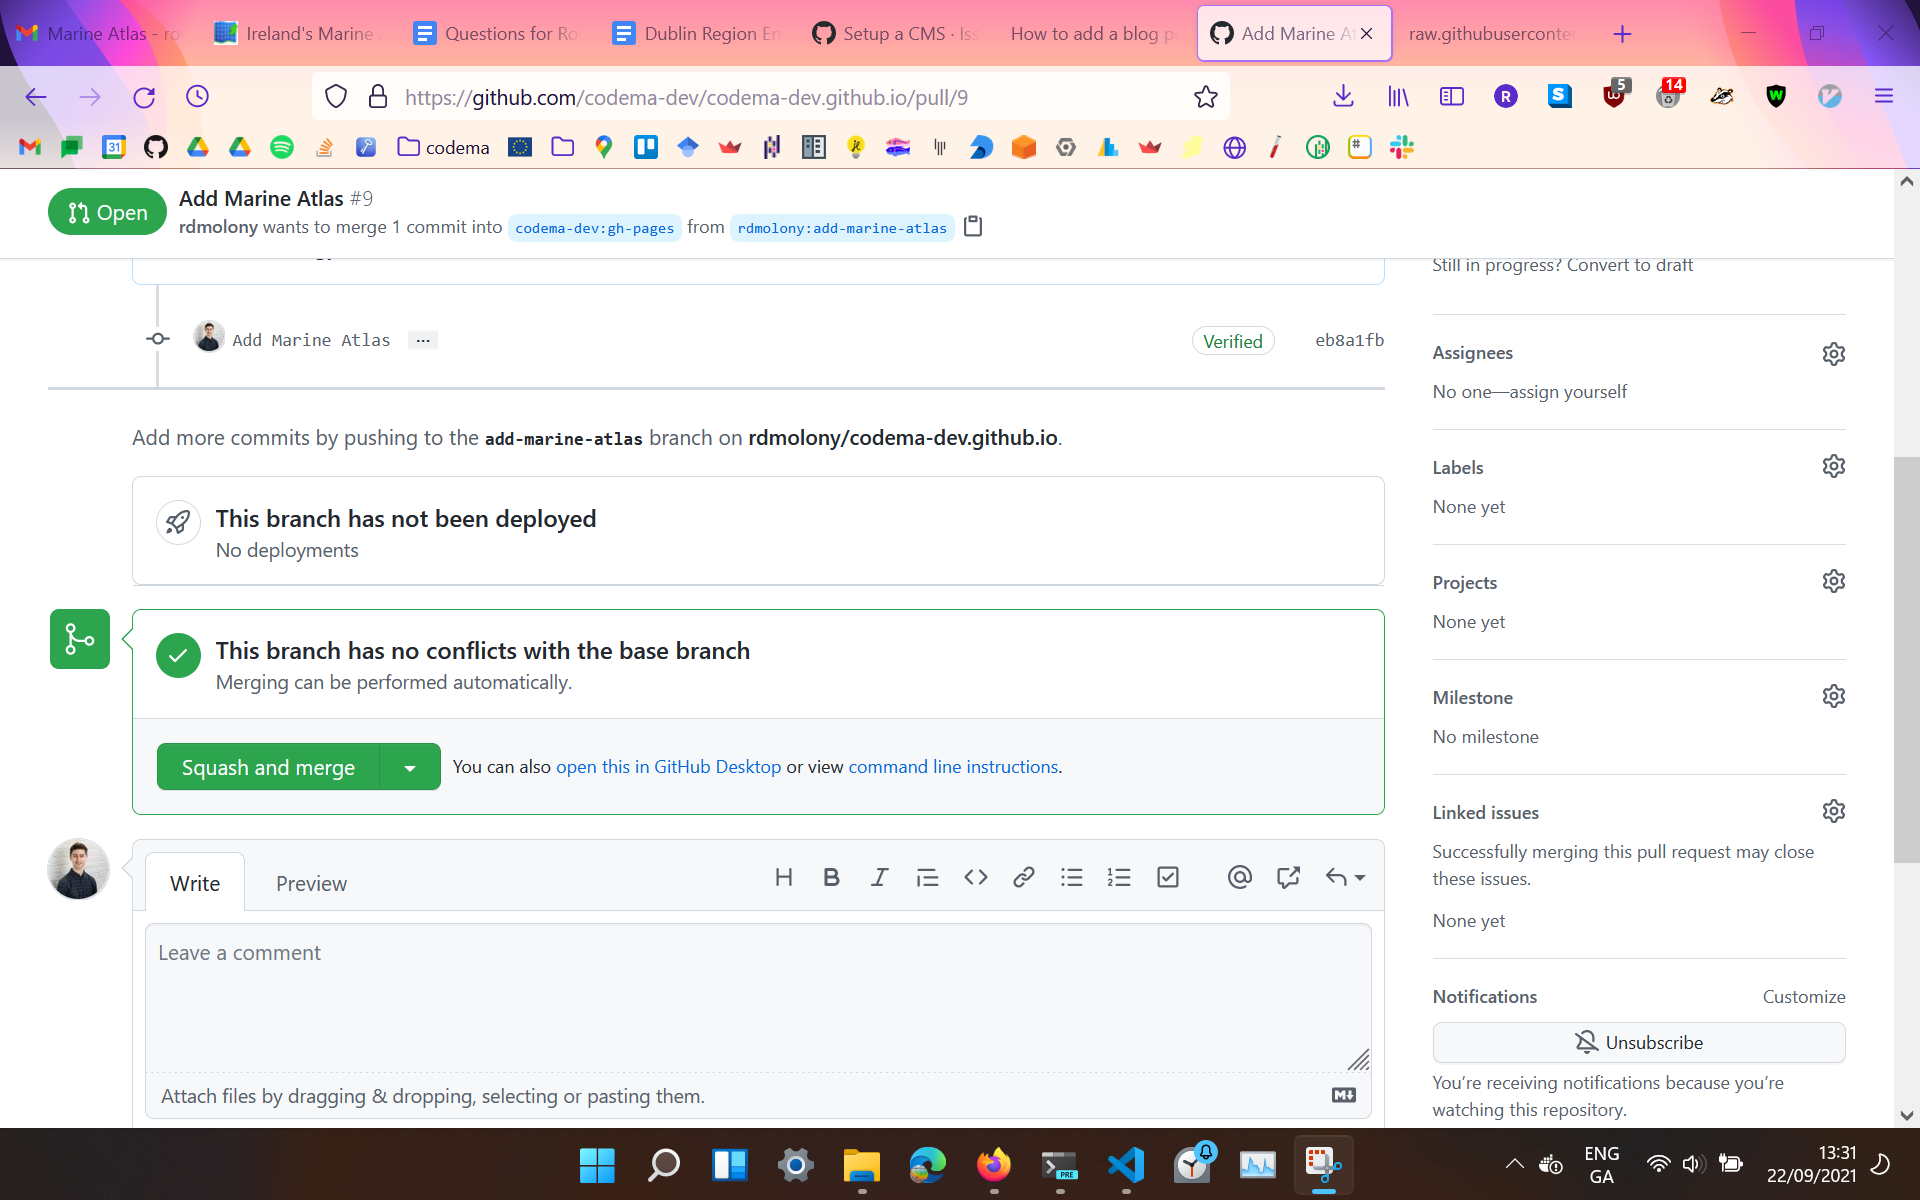Click the page vertical scrollbar
The width and height of the screenshot is (1920, 1200).
coord(1906,660)
